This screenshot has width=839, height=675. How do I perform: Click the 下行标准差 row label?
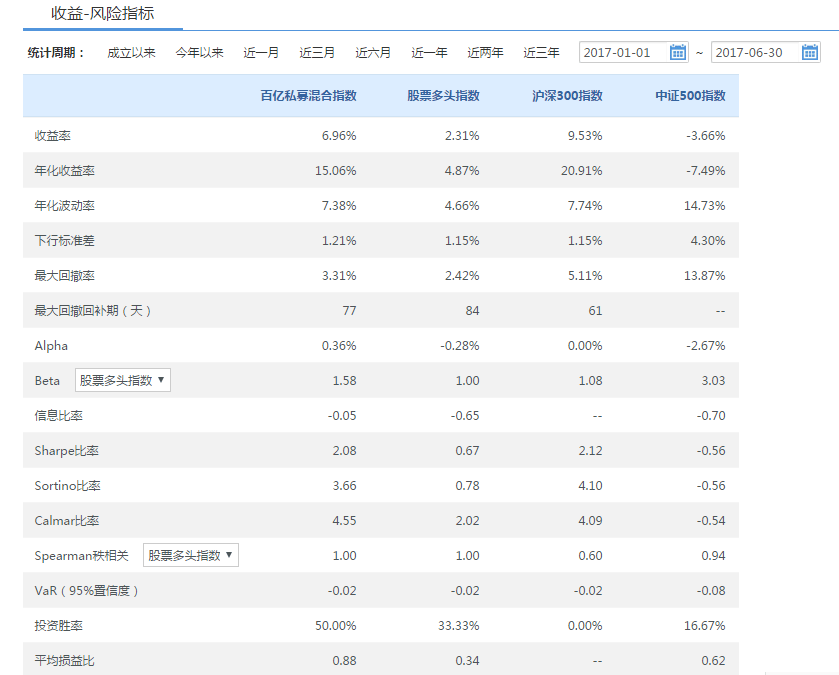(x=64, y=241)
